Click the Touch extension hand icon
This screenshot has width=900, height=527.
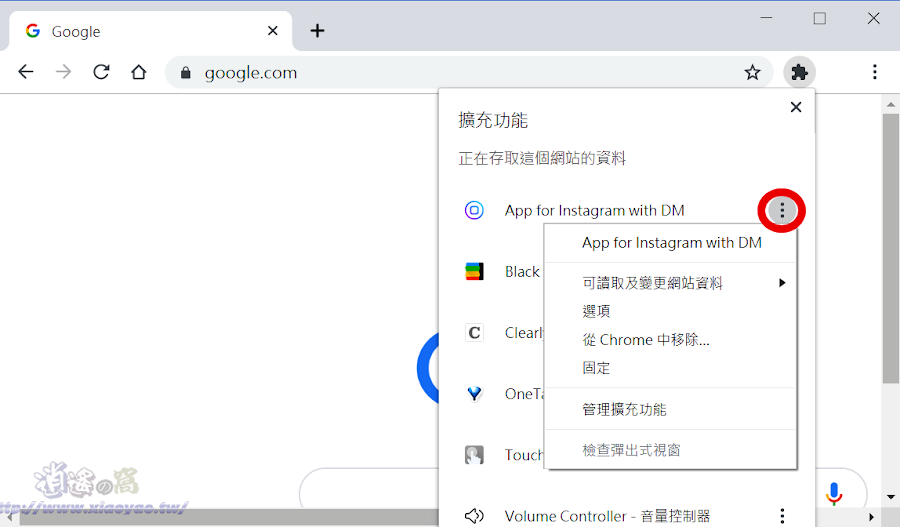474,455
